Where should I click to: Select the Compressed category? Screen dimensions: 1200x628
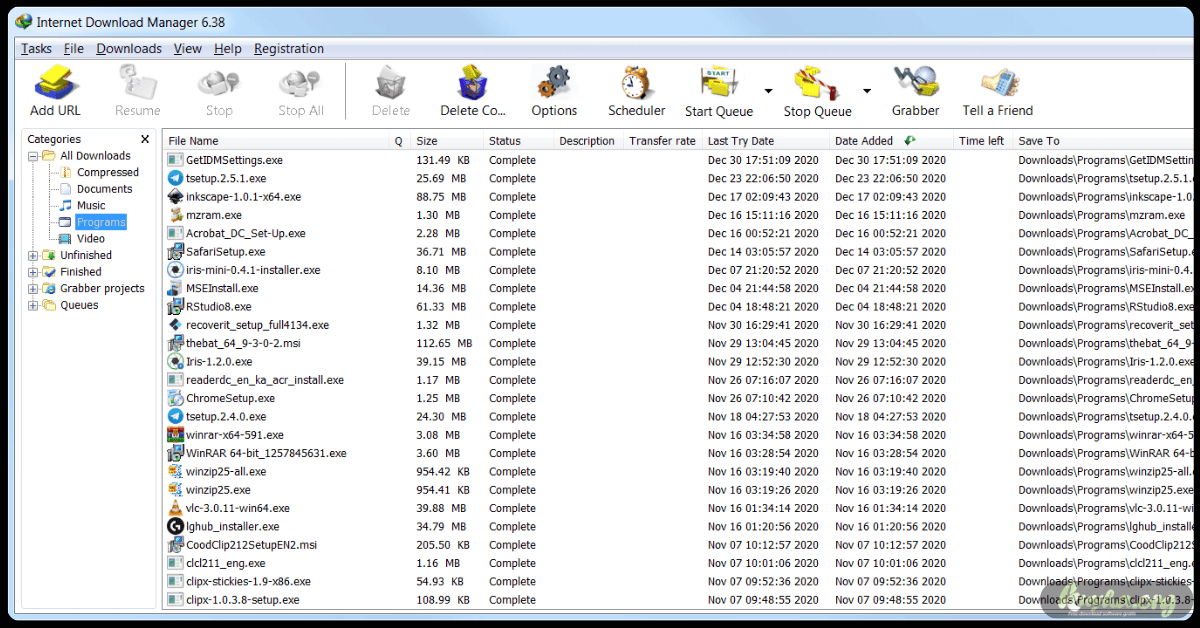click(107, 172)
